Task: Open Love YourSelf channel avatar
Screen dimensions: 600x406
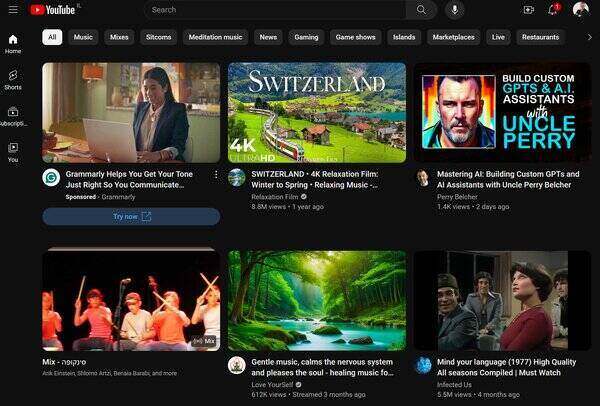Action: pos(237,365)
